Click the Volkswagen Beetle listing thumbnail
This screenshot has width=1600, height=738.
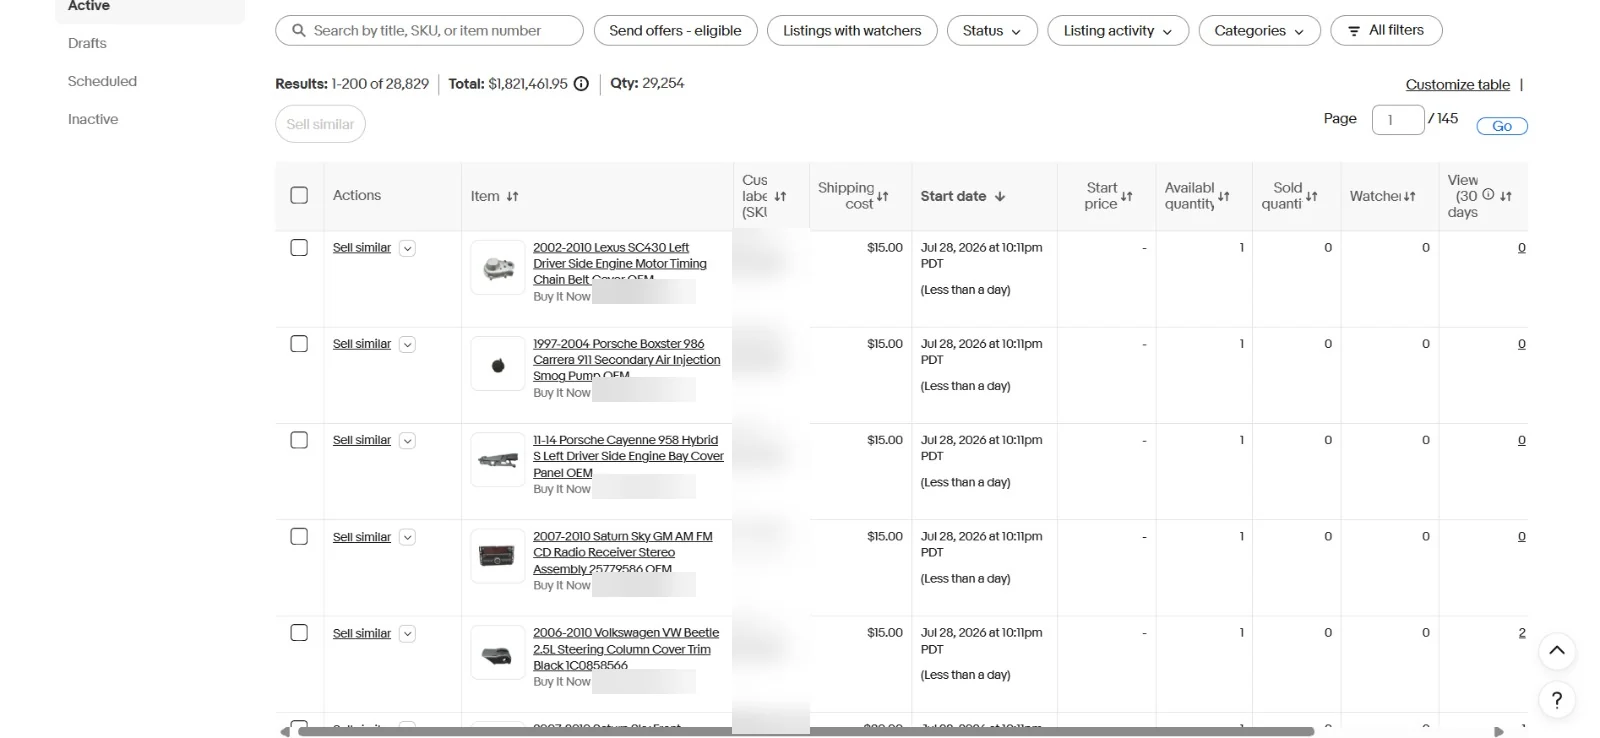[x=498, y=653]
